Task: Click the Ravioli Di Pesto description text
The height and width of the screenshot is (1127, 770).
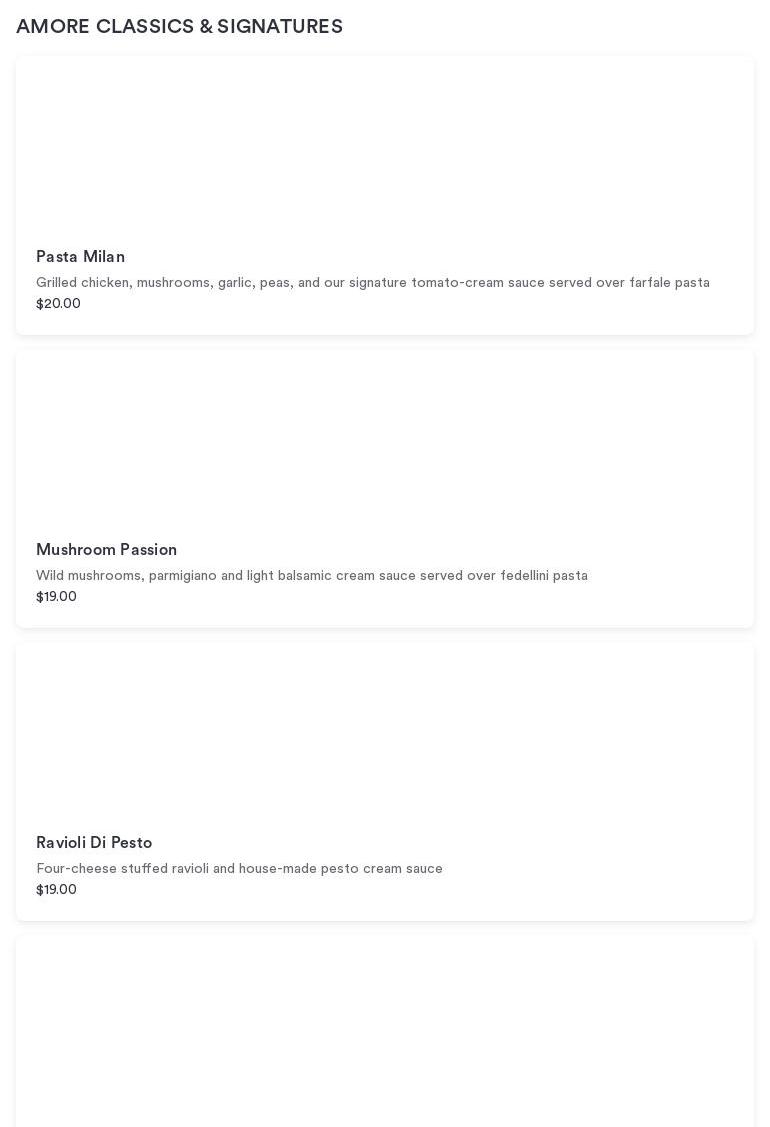Action: 239,869
